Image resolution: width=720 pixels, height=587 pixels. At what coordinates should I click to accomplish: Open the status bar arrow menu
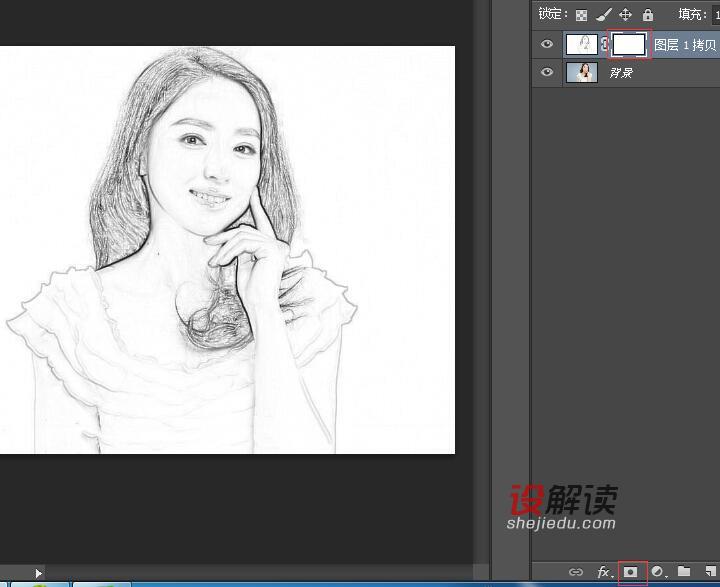tap(39, 573)
